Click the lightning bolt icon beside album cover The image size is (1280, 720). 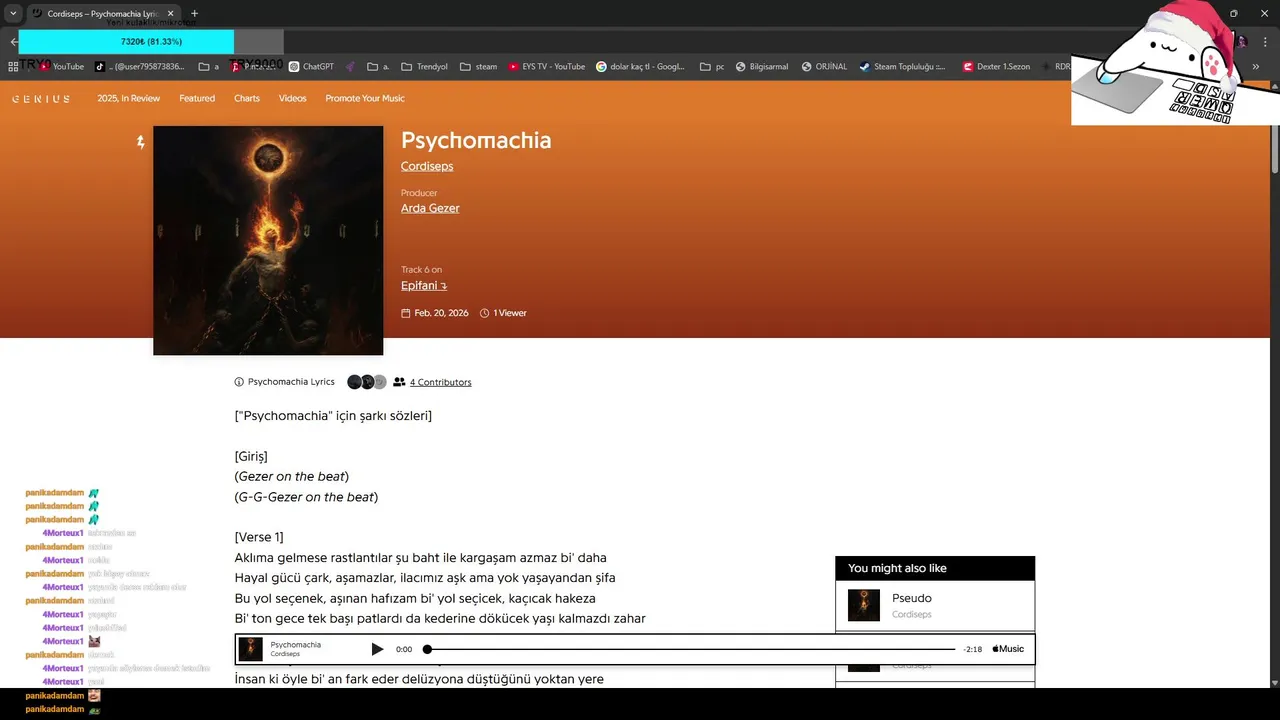[141, 143]
